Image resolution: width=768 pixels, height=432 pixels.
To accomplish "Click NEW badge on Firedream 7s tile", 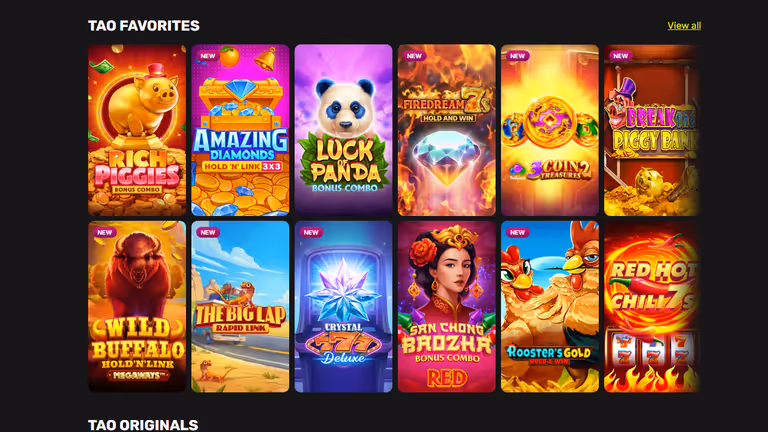I will coord(414,56).
